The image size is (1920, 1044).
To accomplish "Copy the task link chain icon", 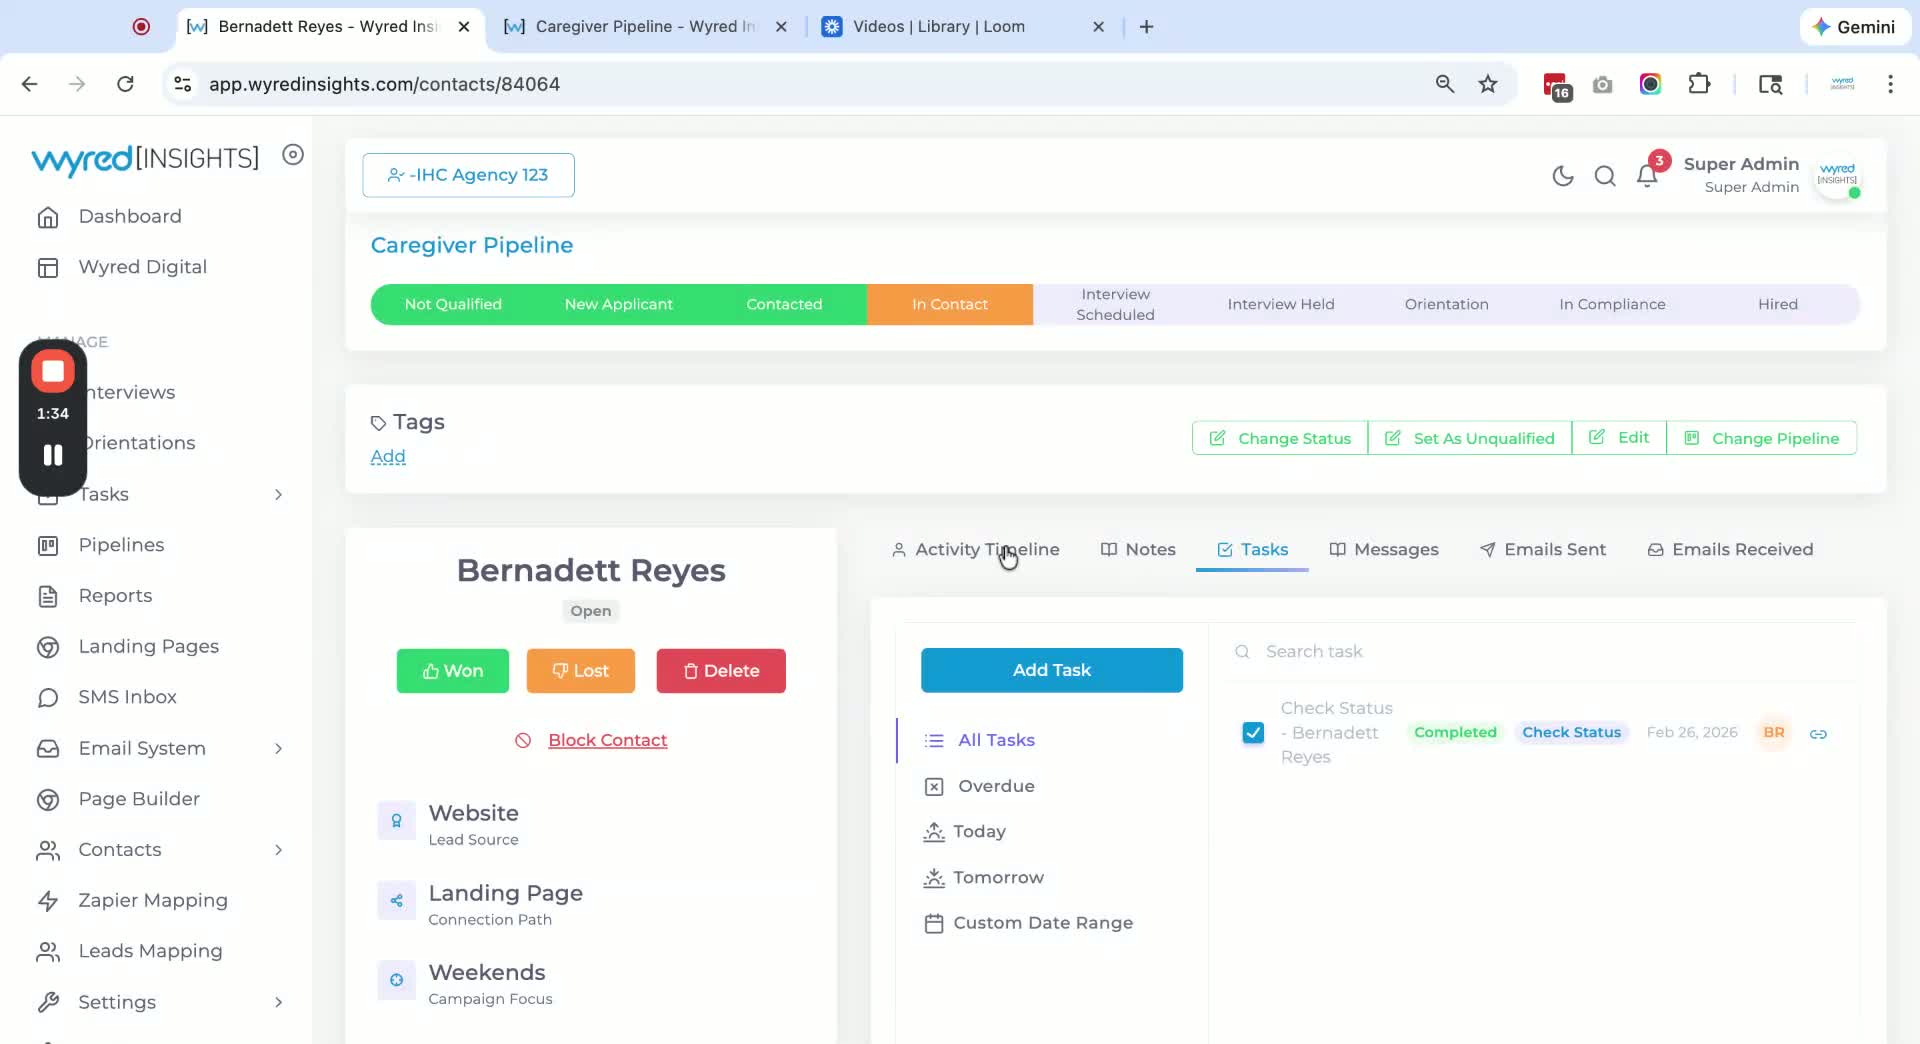I will point(1819,734).
